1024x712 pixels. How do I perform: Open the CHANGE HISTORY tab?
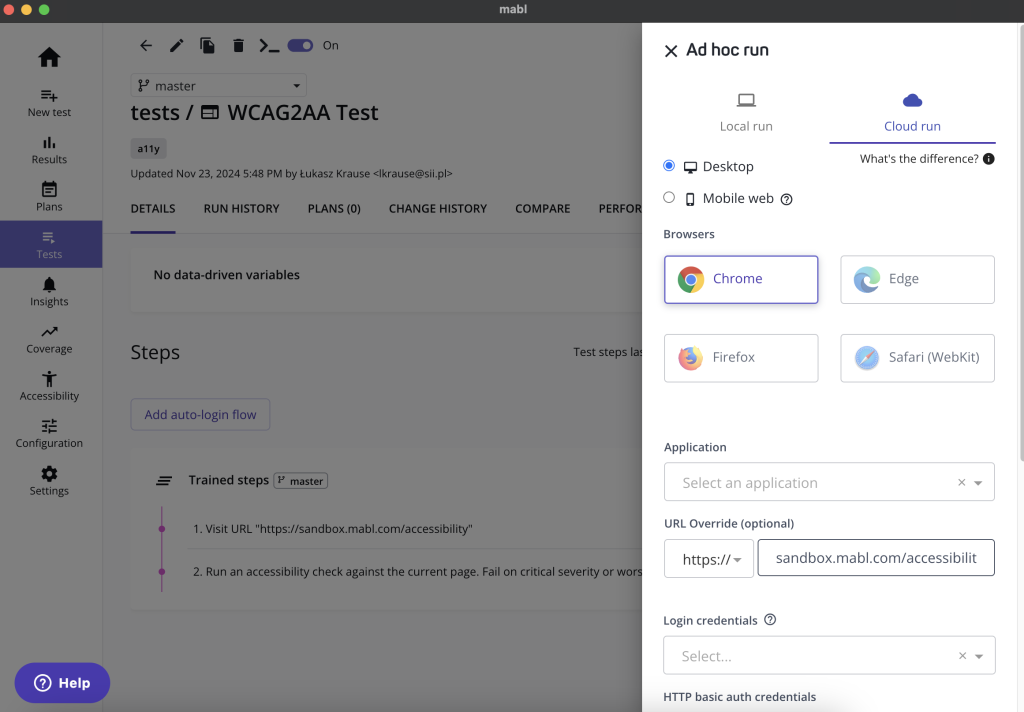coord(438,209)
